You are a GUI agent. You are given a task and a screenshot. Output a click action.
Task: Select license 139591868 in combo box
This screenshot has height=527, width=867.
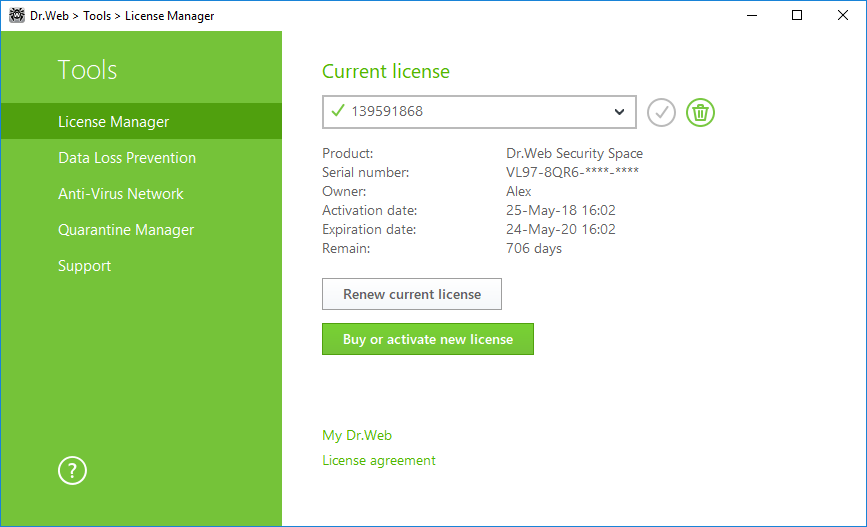[x=479, y=112]
